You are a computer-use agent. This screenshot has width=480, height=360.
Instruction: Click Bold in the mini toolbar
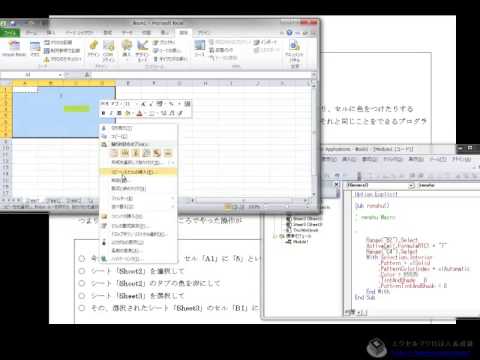tap(104, 113)
